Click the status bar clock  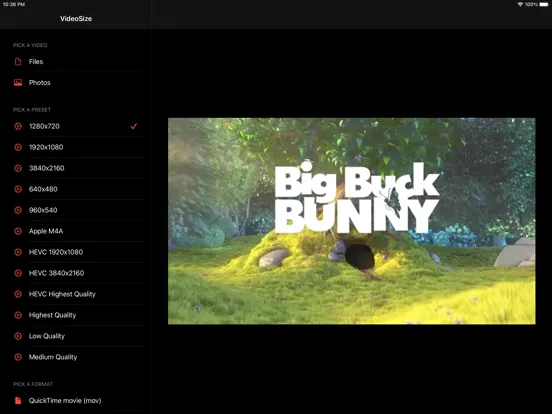(14, 4)
